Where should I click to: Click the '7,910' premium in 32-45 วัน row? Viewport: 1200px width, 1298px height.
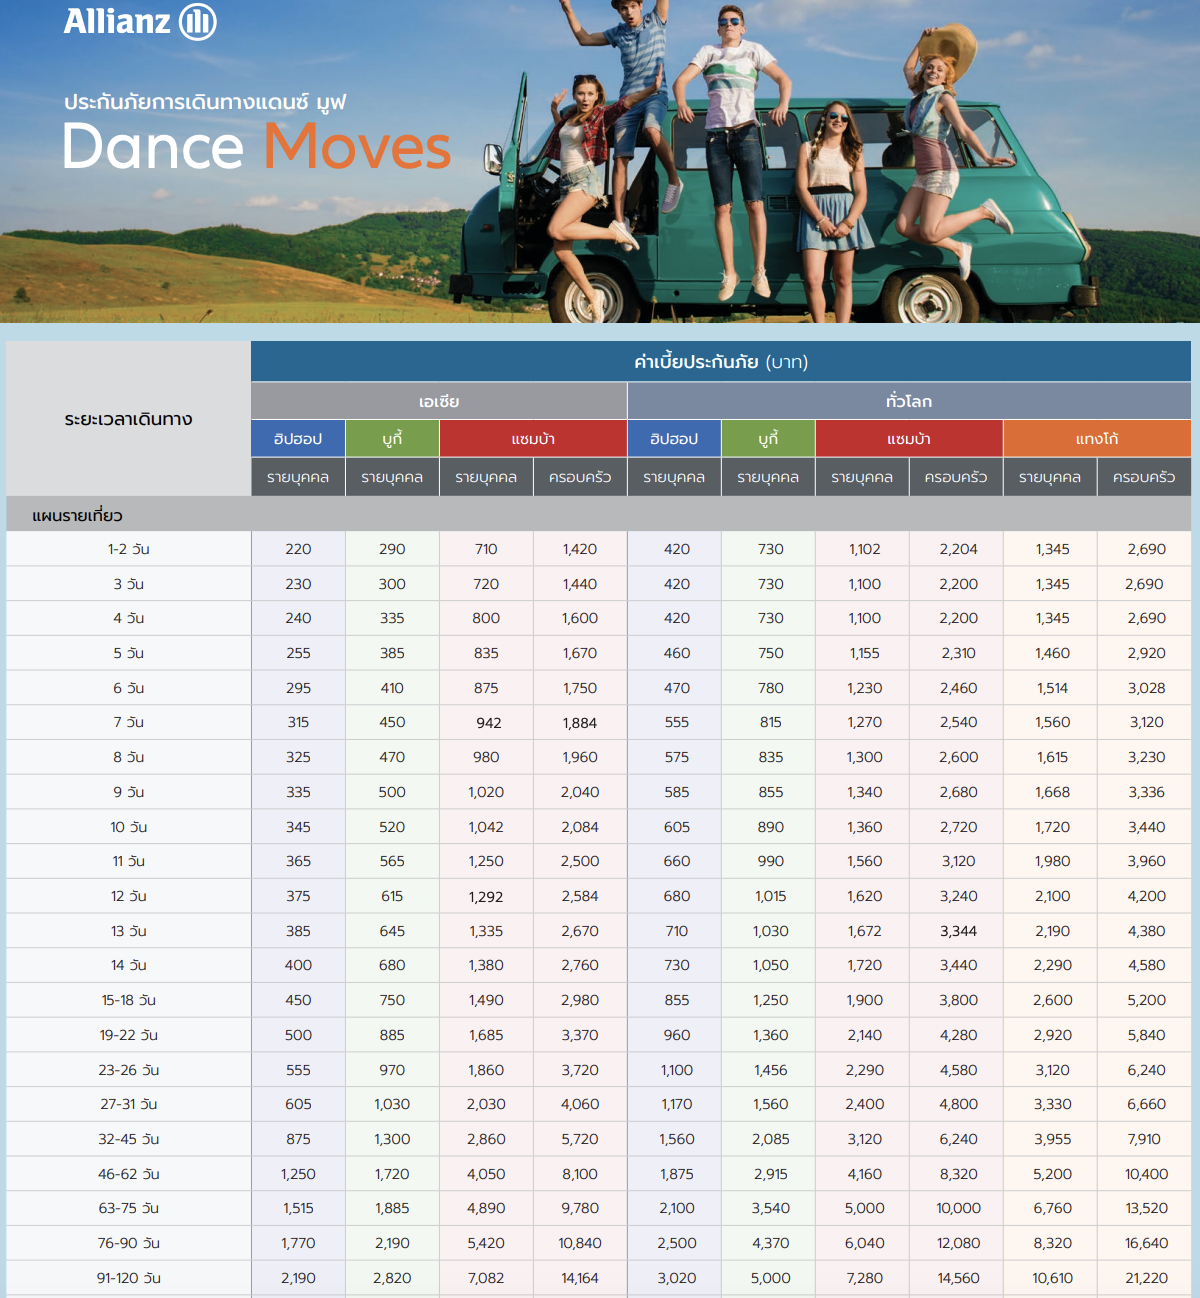[1144, 1139]
